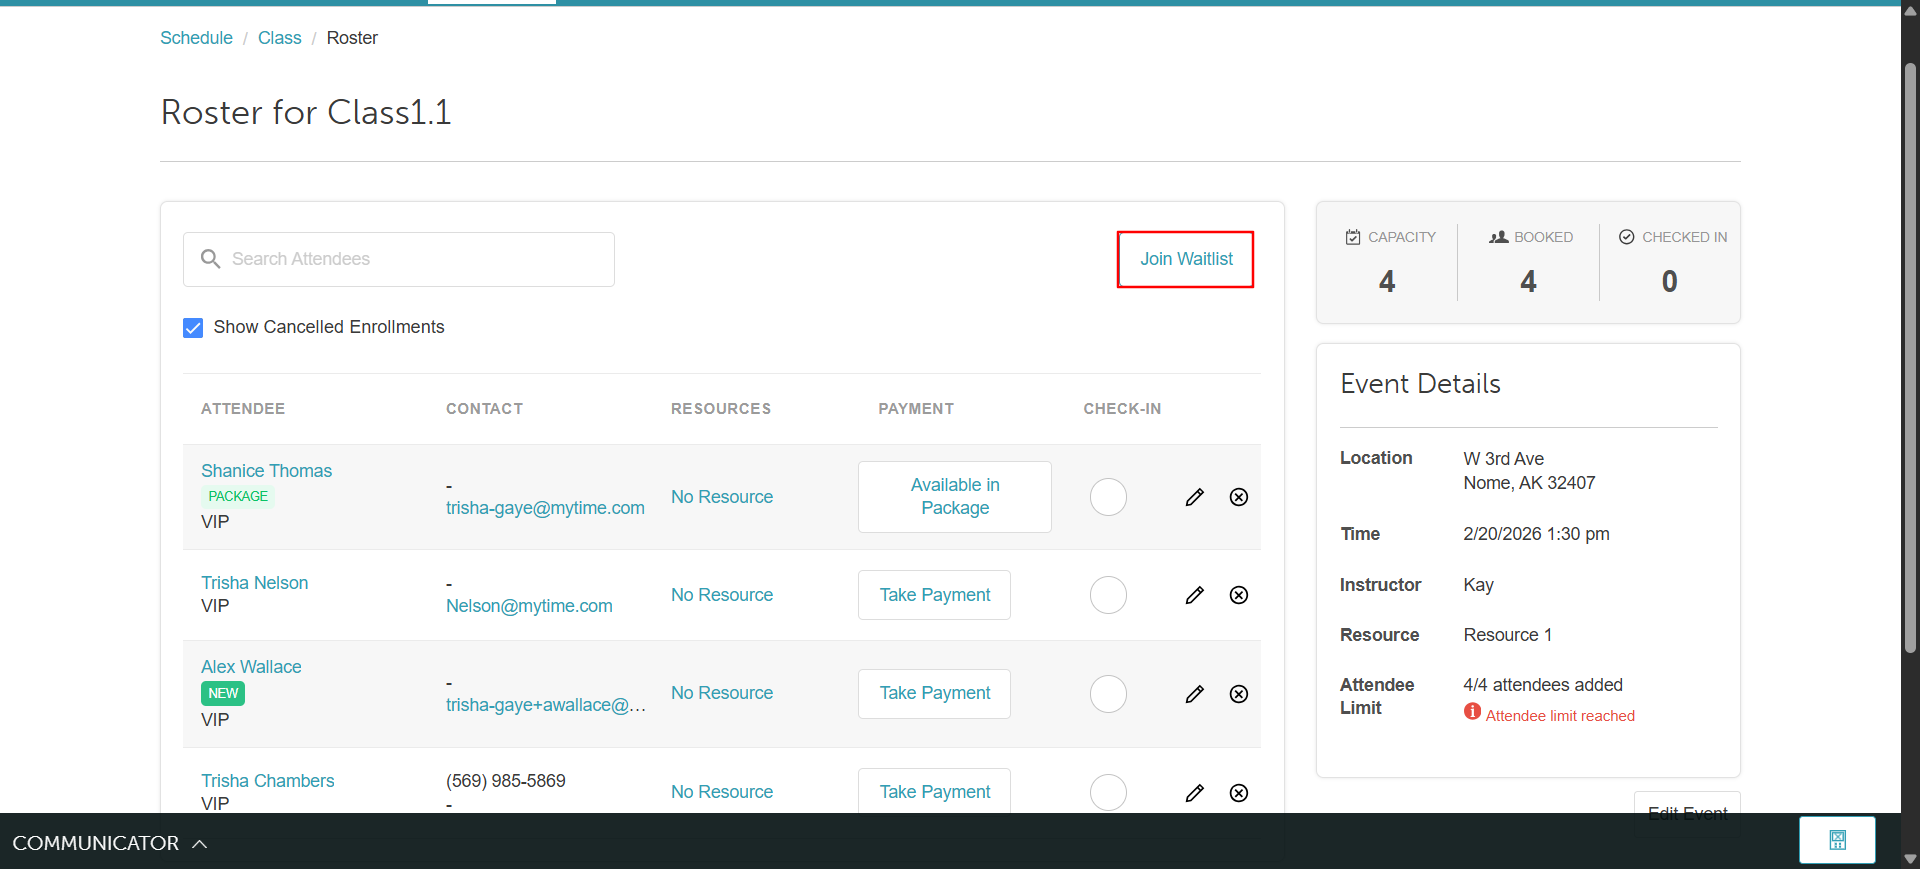
Task: Cancel Shanice Thomas enrollment with X icon
Action: click(1238, 497)
